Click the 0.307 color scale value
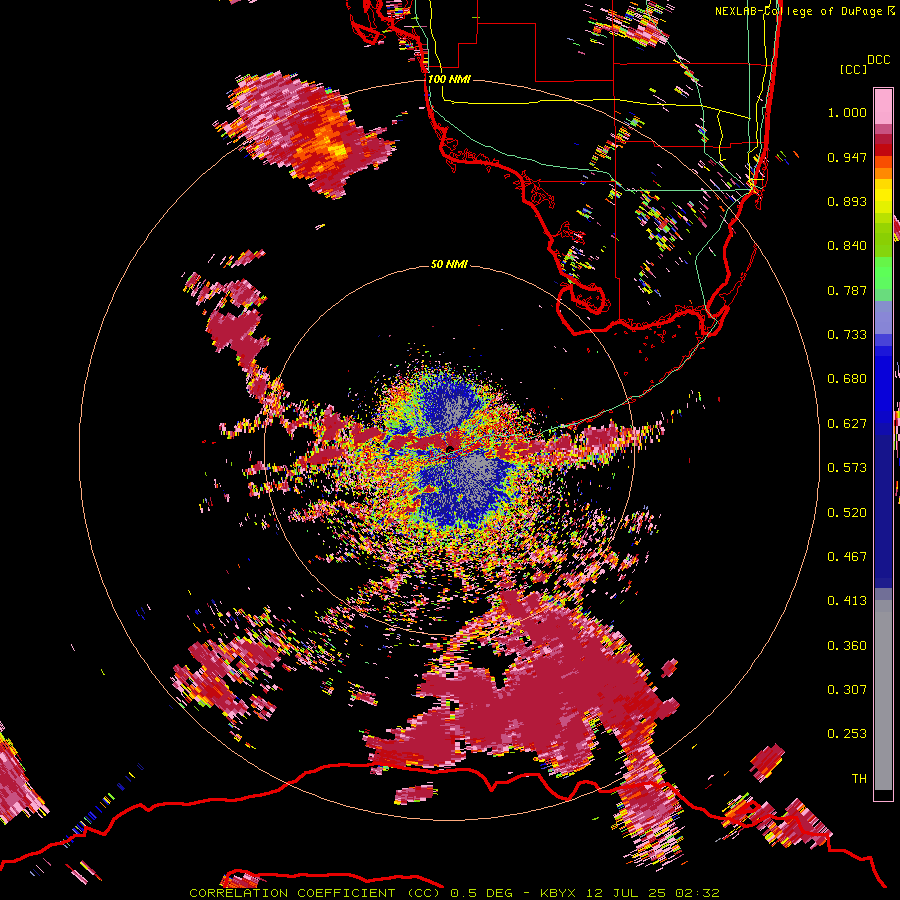The width and height of the screenshot is (900, 900). point(847,690)
